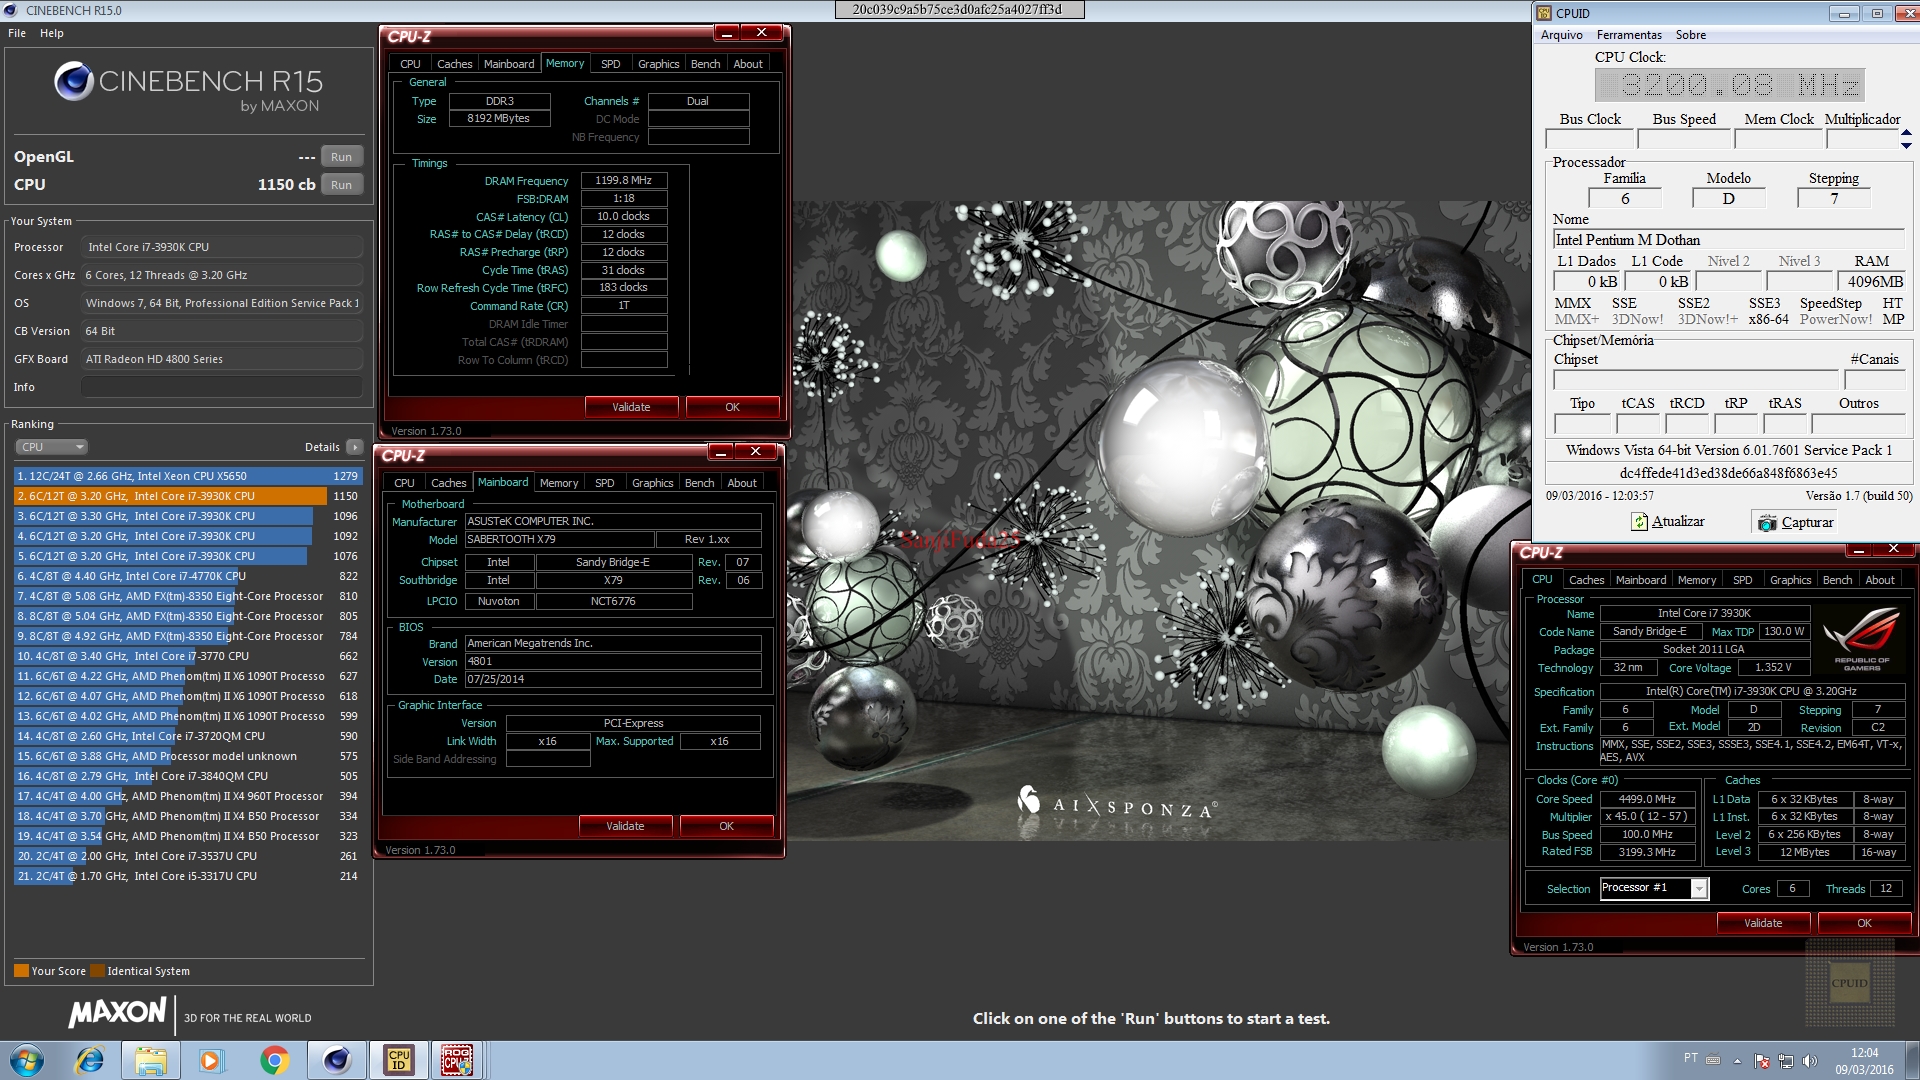1920x1080 pixels.
Task: Open Mainboard tab in bottom-right CPU-Z window
Action: coord(1641,580)
